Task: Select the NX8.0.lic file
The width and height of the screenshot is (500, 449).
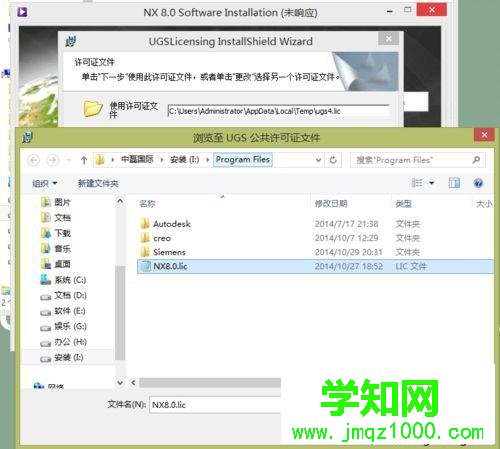Action: [315, 266]
